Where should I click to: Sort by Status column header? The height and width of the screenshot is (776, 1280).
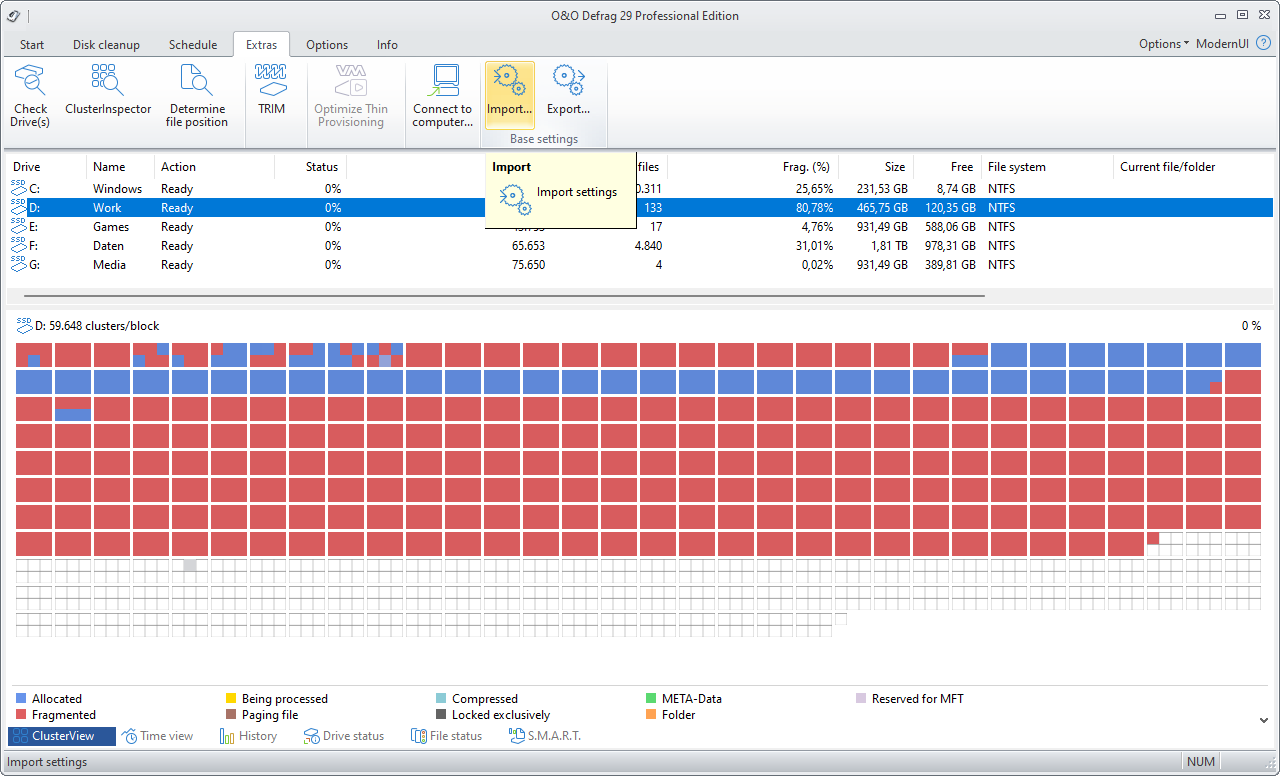311,167
